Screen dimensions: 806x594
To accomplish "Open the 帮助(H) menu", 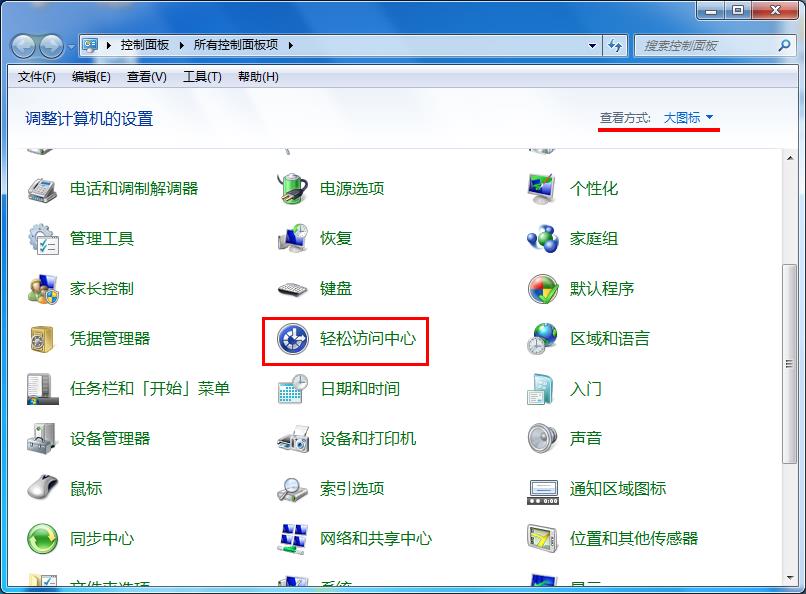I will pos(258,77).
